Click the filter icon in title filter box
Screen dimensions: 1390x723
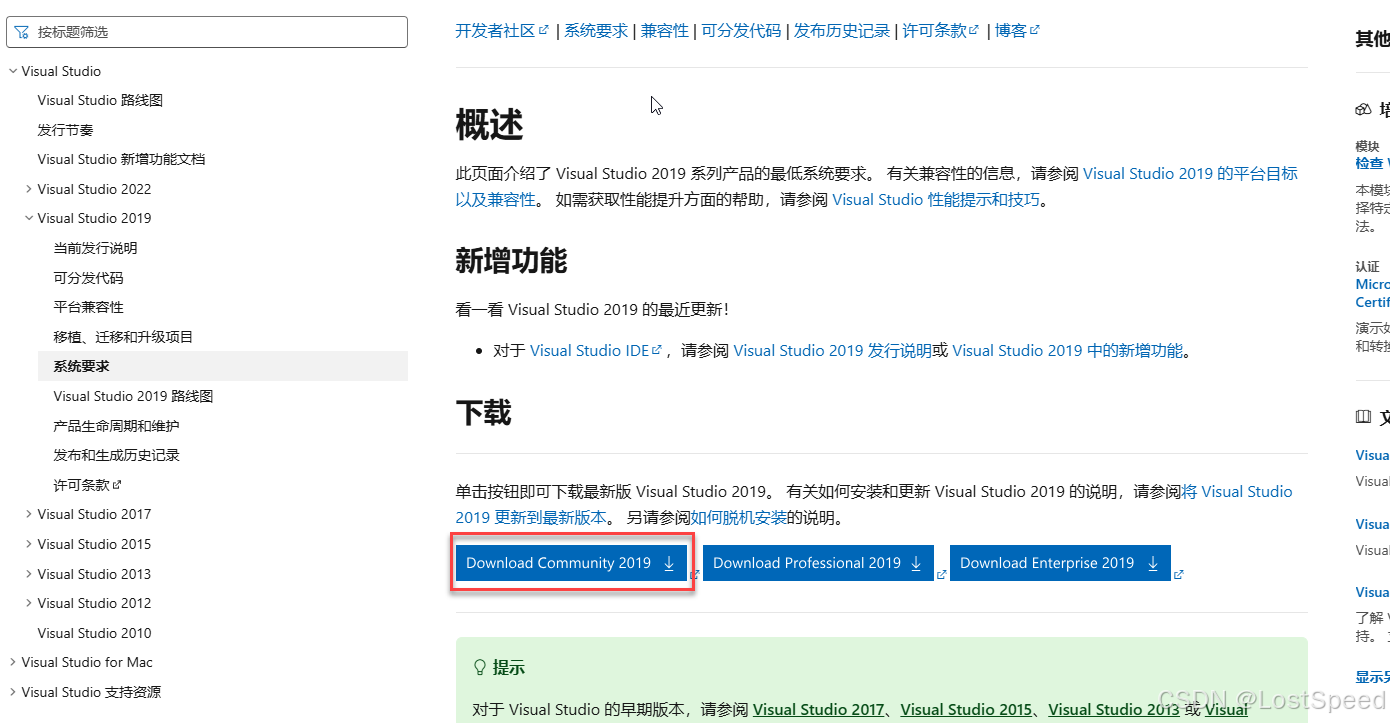22,32
